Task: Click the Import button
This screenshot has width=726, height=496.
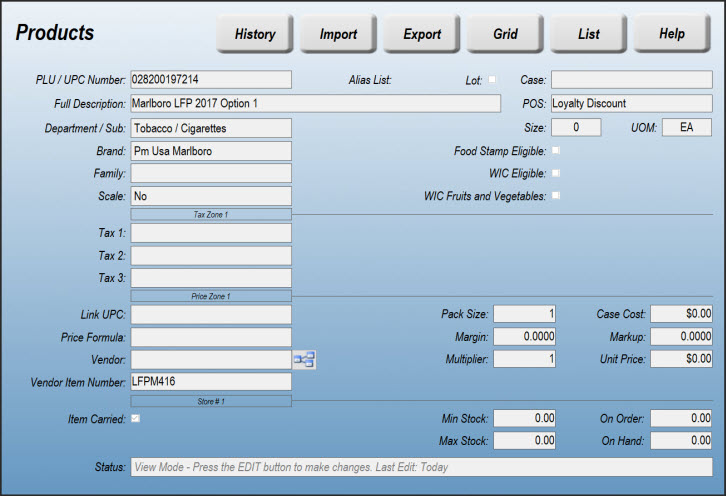Action: pos(338,33)
